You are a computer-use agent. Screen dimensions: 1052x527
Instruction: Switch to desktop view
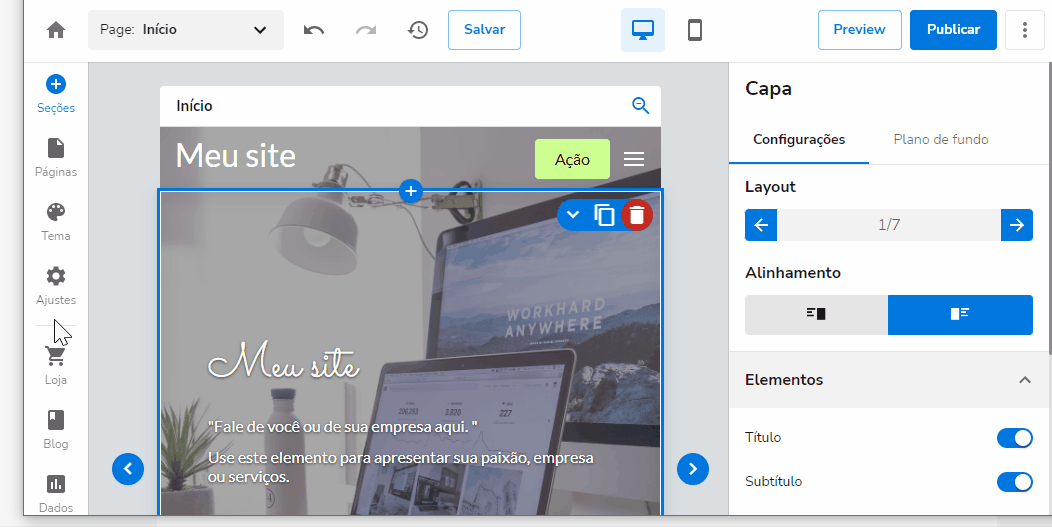point(643,30)
